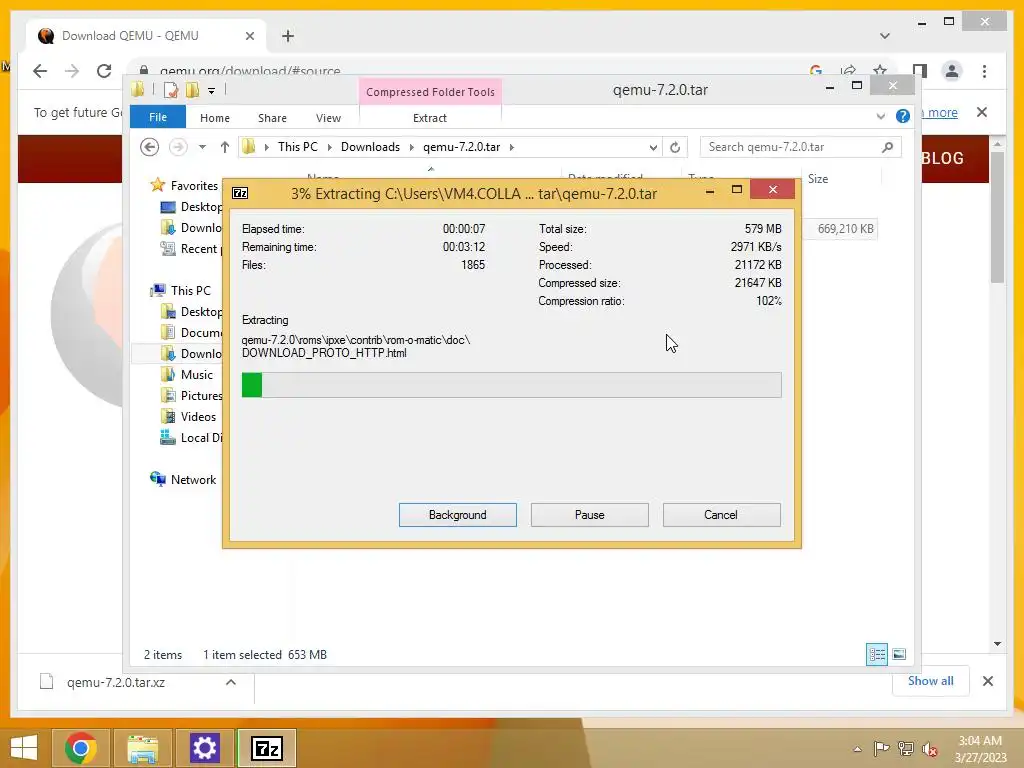This screenshot has height=768, width=1024.
Task: Select This PC in the navigation pane
Action: (x=191, y=291)
